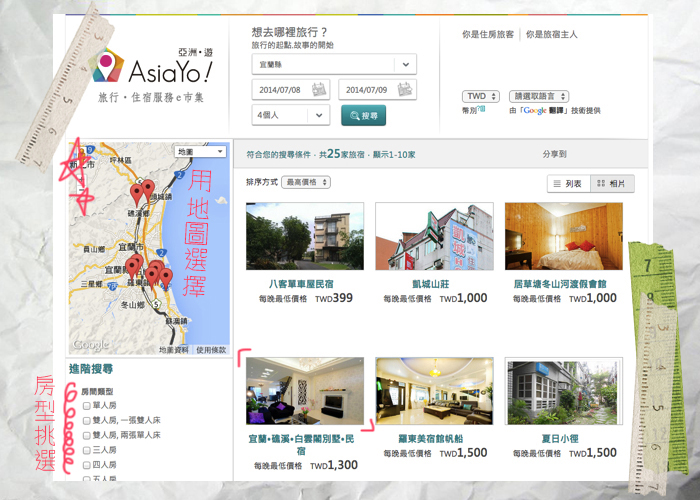
Task: Open 羅東美宿館帆船 photo thumbnail
Action: click(434, 391)
